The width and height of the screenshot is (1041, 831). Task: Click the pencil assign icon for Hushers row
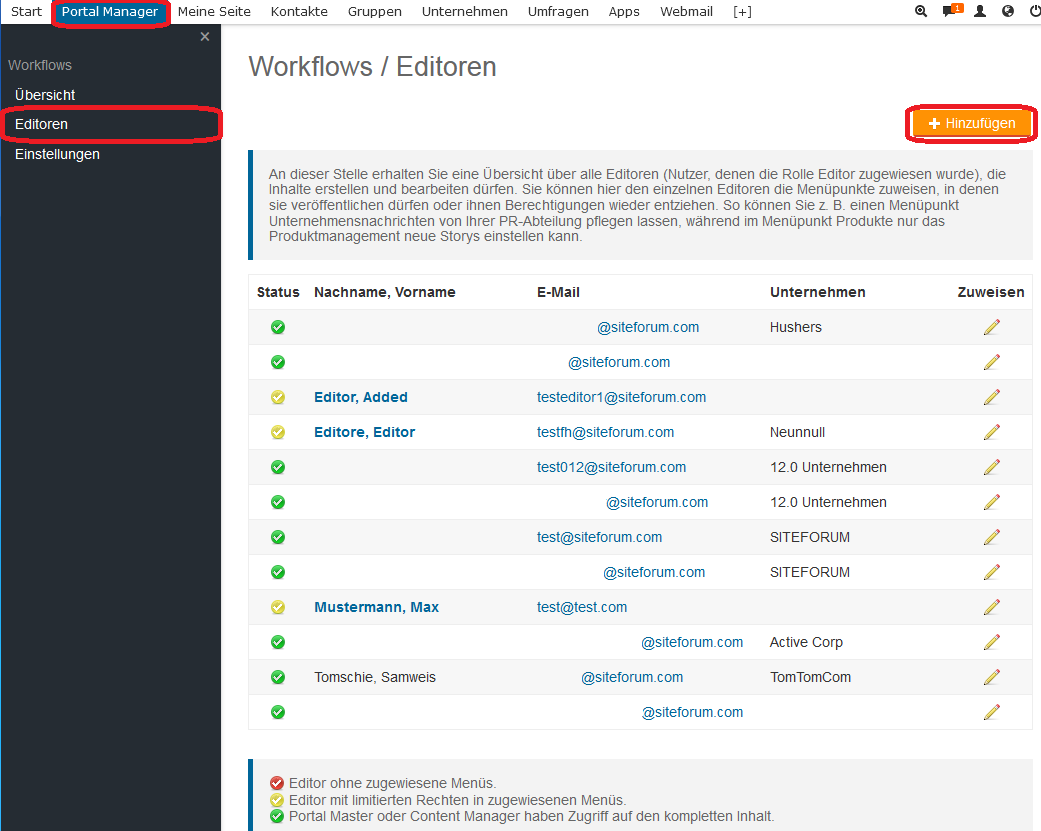991,327
